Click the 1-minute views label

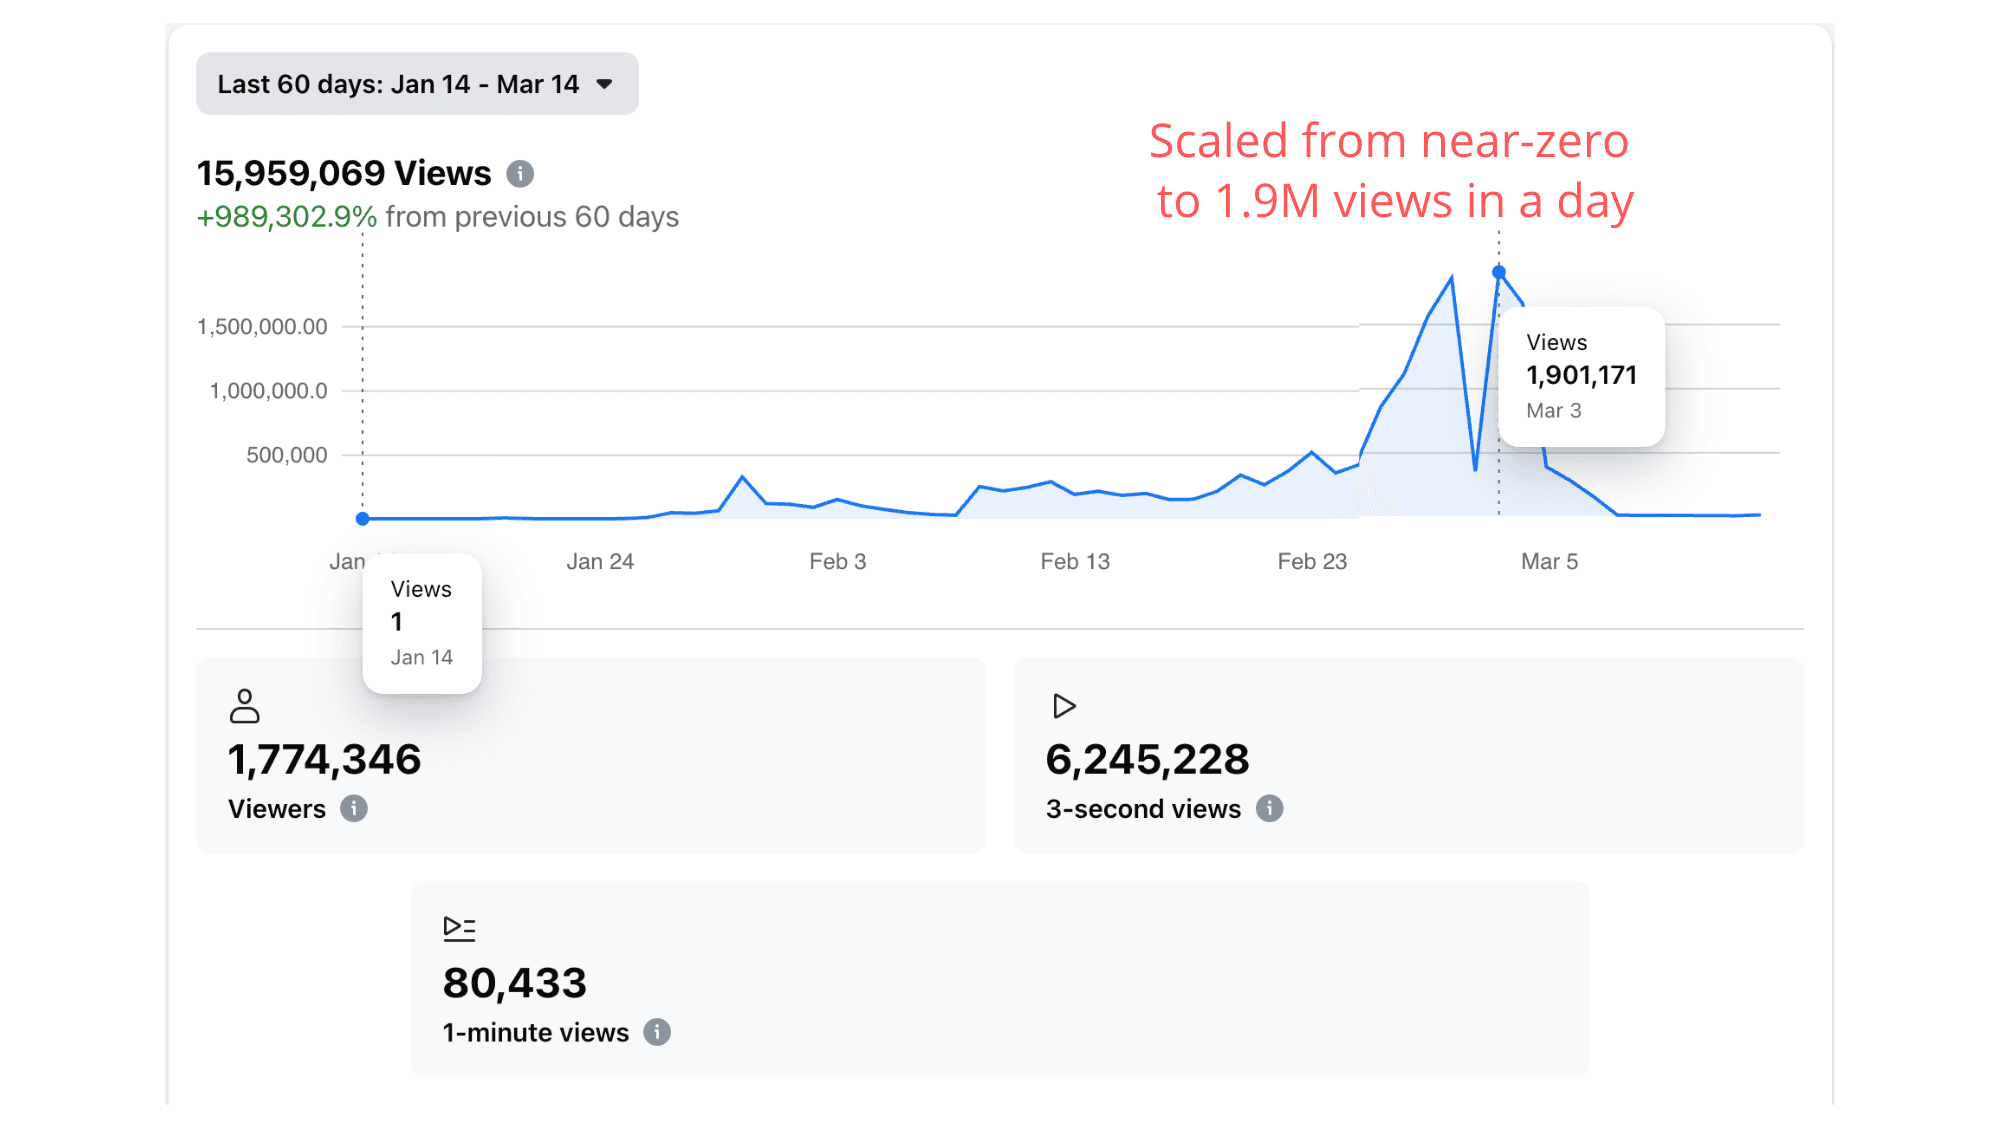tap(536, 1032)
